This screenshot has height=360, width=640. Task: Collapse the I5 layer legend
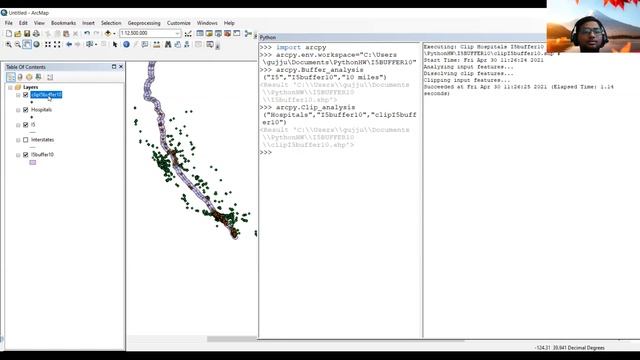[x=18, y=125]
